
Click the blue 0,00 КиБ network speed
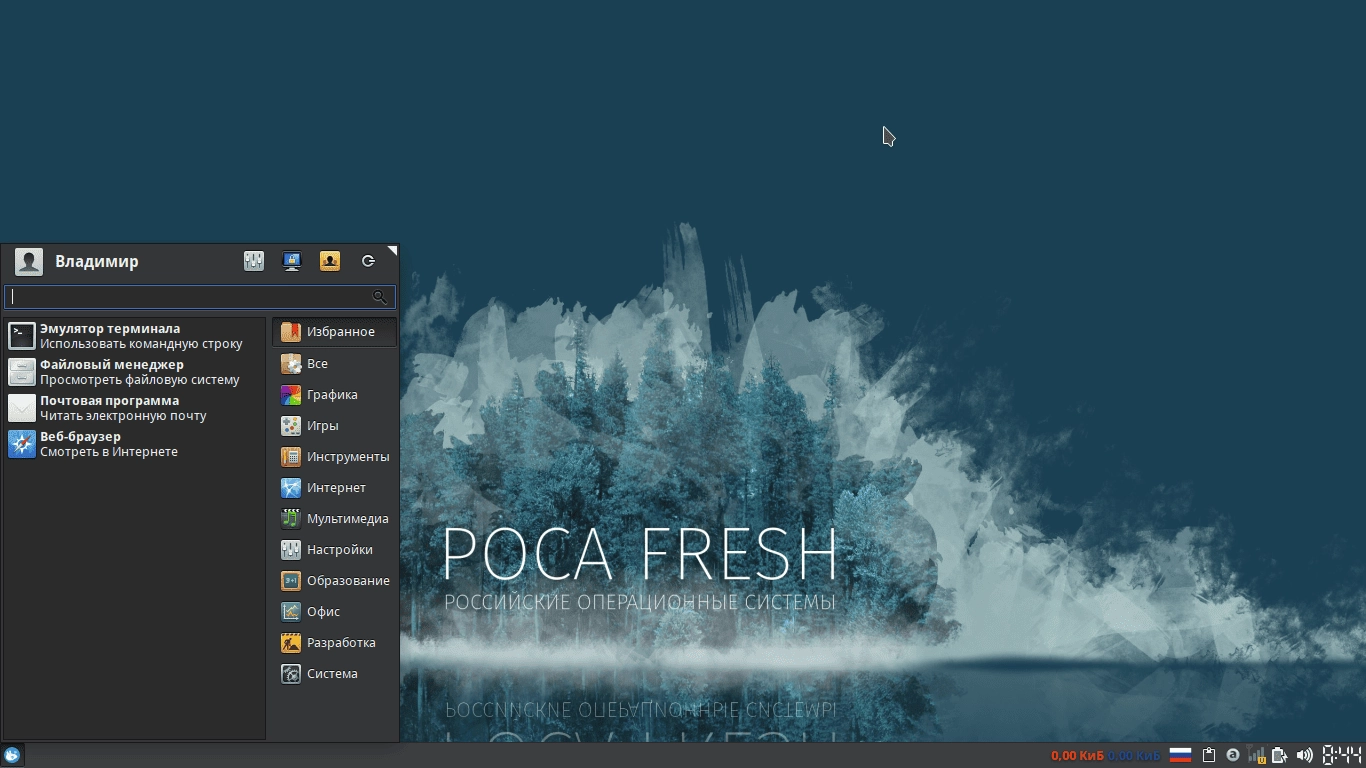click(x=1135, y=755)
